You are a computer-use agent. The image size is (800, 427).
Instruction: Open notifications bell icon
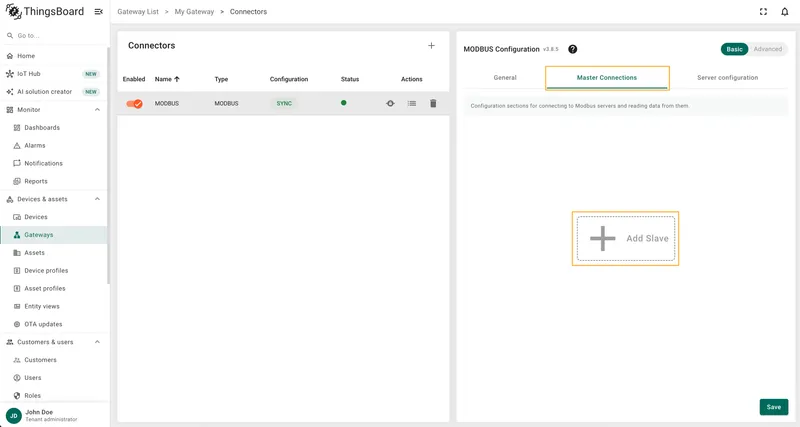coord(785,12)
